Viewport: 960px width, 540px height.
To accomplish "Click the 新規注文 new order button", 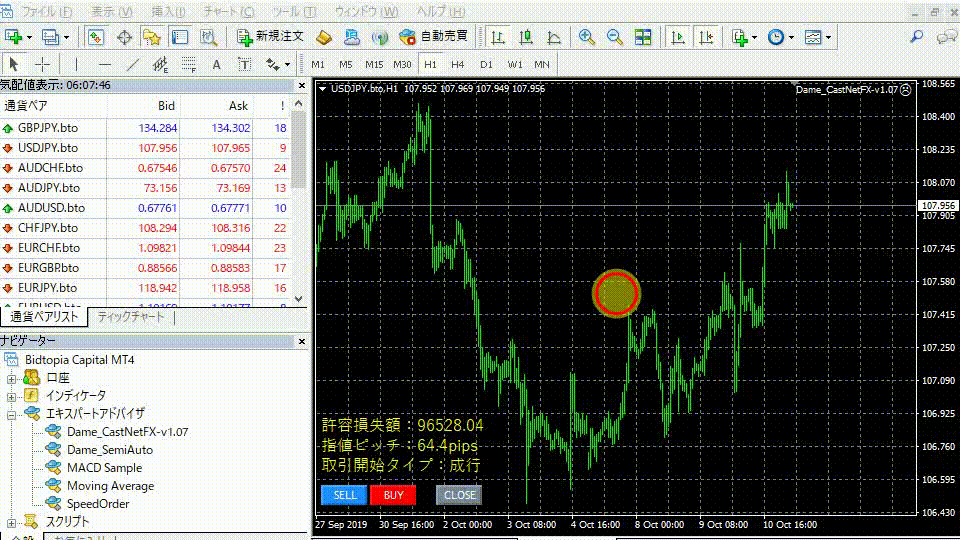I will point(270,37).
